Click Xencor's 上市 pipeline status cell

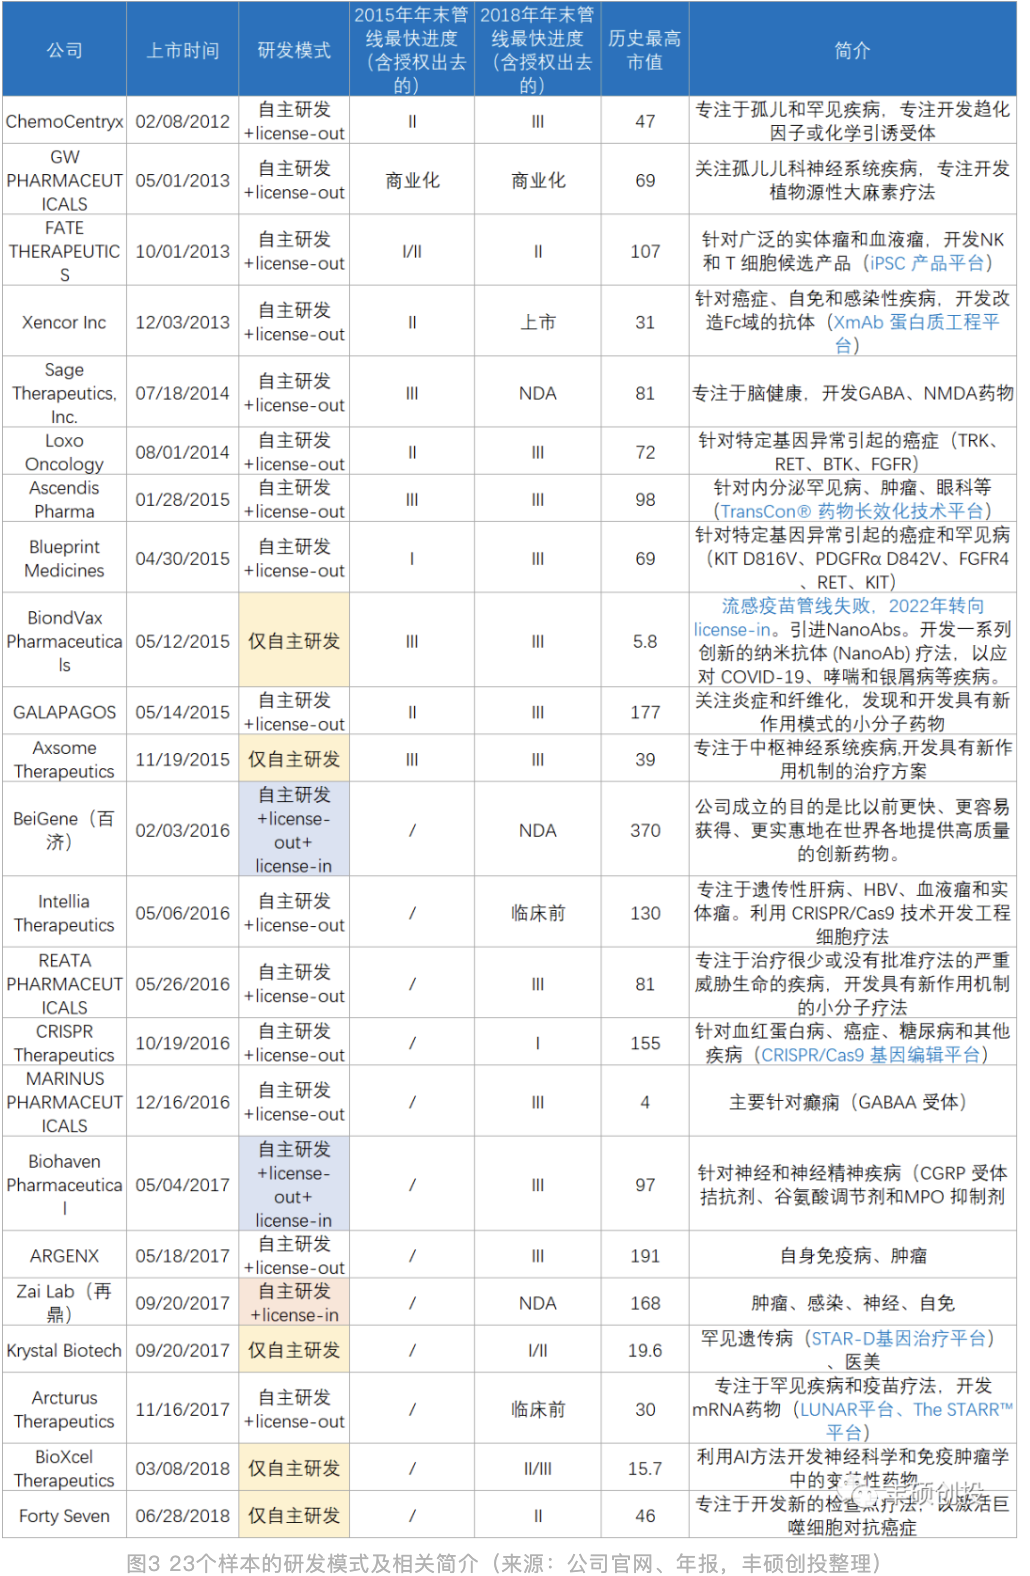[x=538, y=322]
